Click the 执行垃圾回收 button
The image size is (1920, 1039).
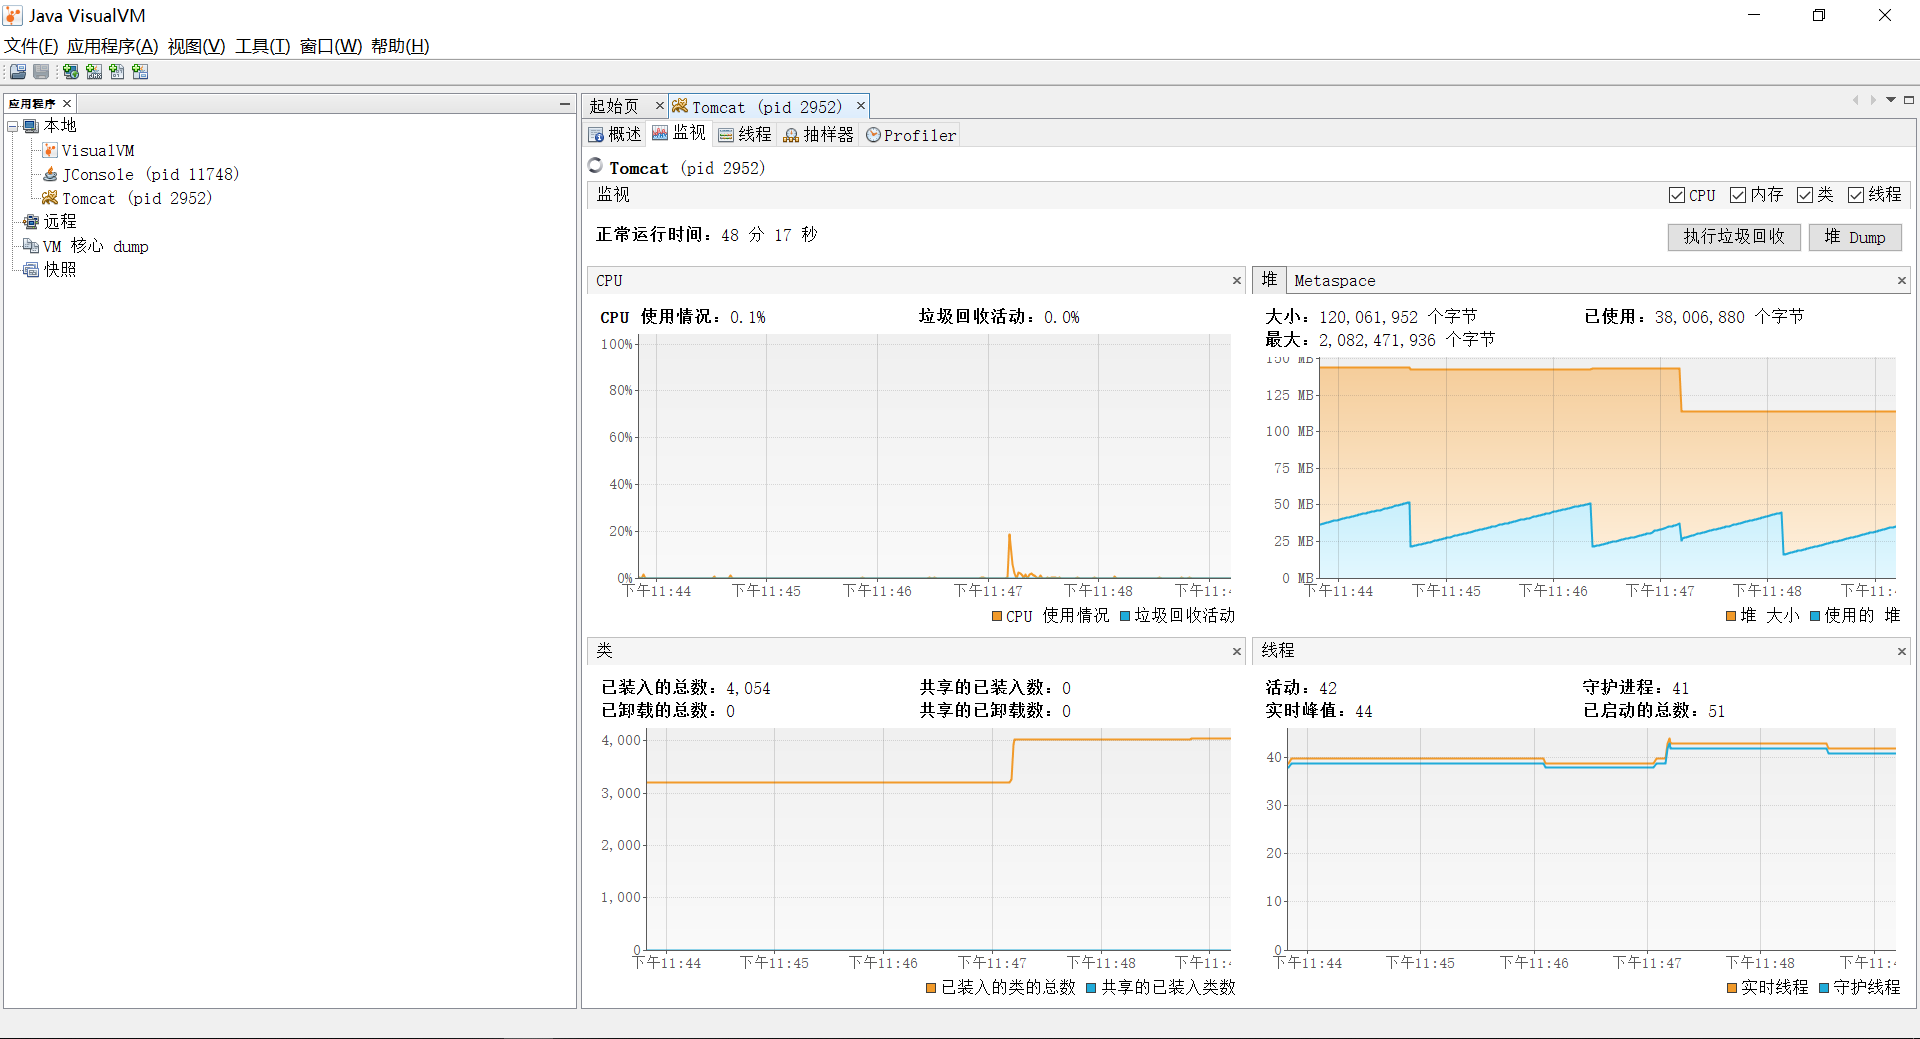click(1734, 237)
